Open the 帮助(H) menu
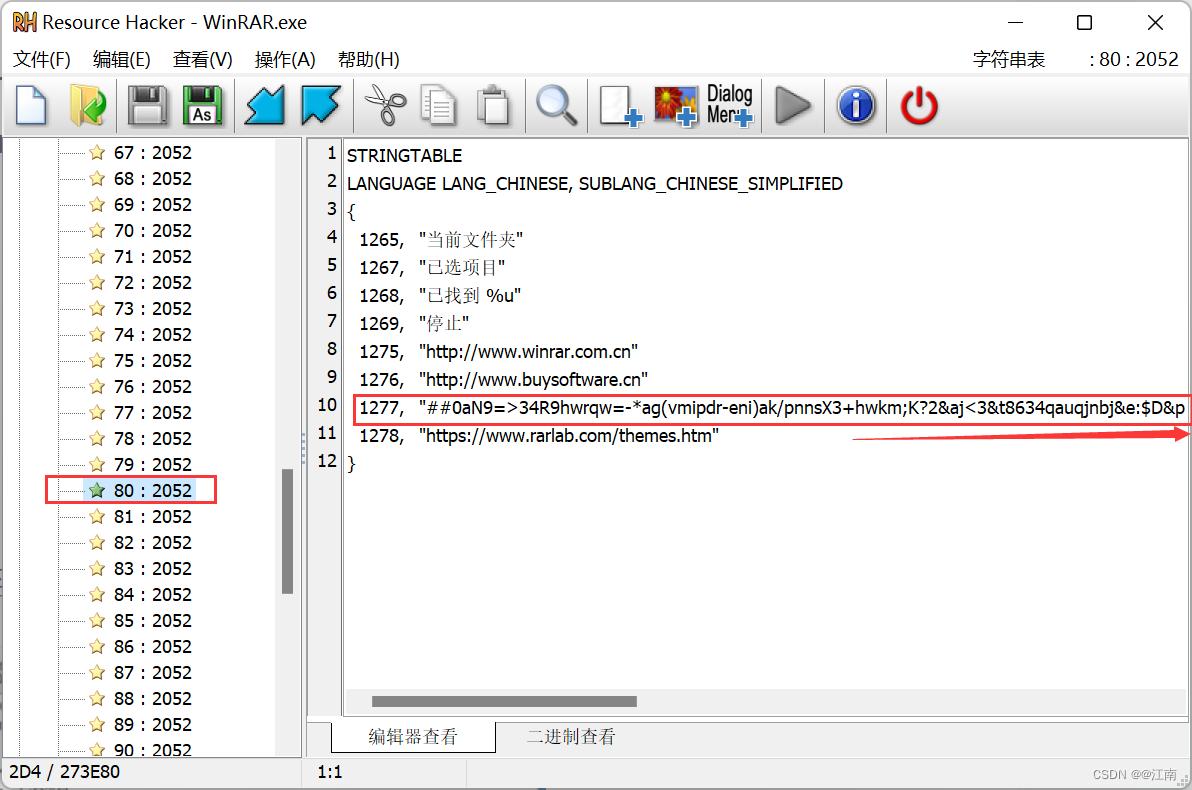 [369, 59]
